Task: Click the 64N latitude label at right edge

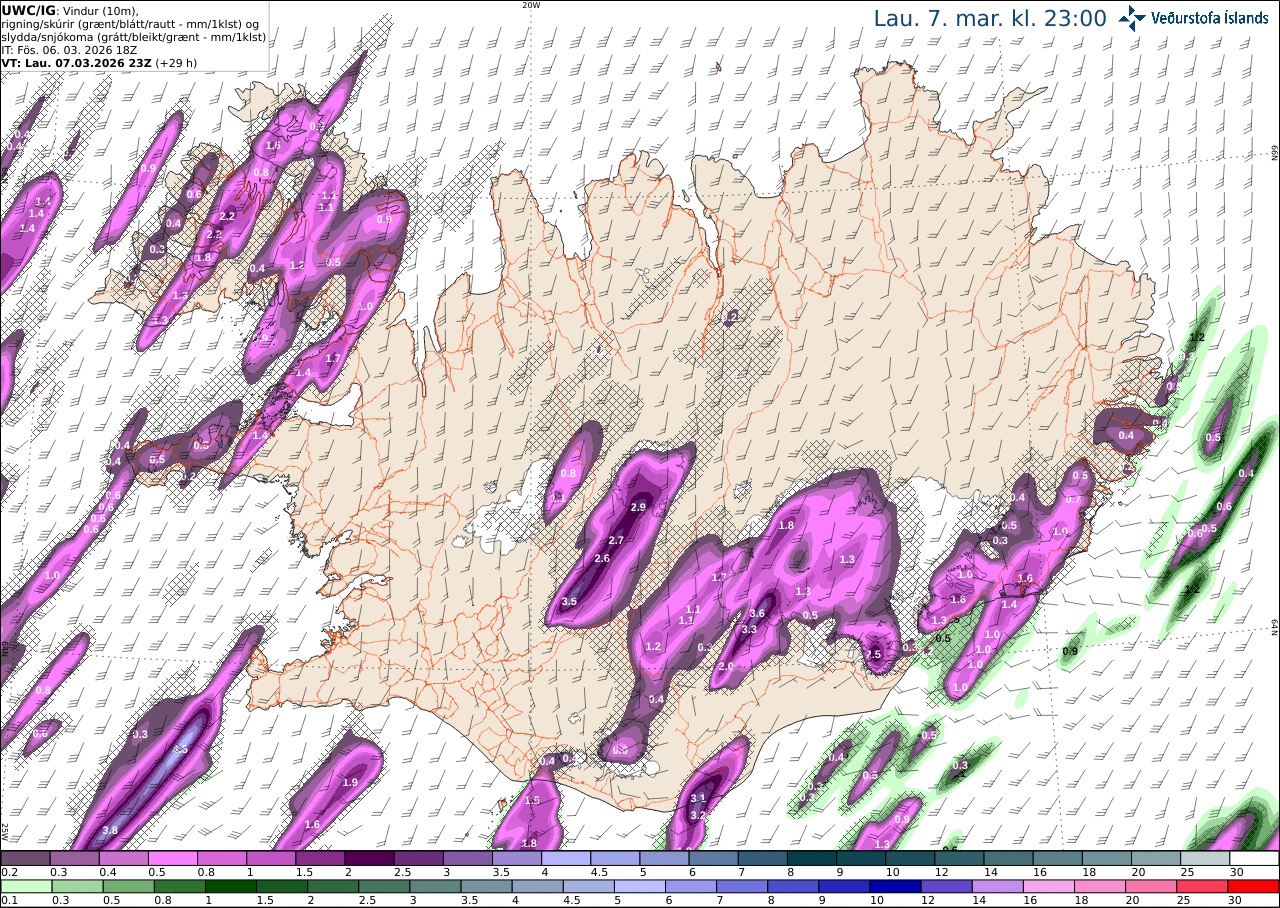Action: pos(1275,628)
